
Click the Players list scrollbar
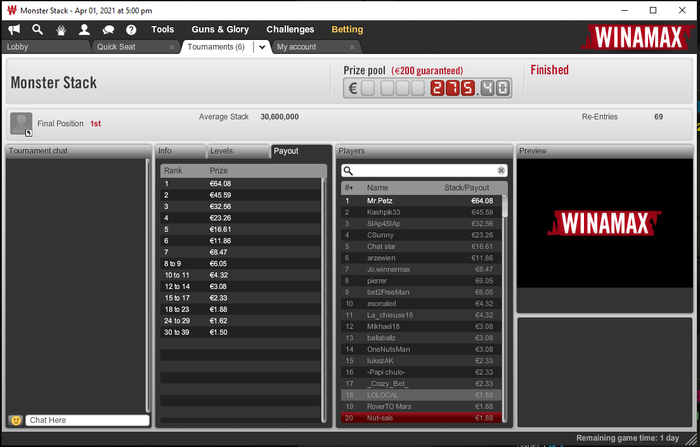coord(505,308)
